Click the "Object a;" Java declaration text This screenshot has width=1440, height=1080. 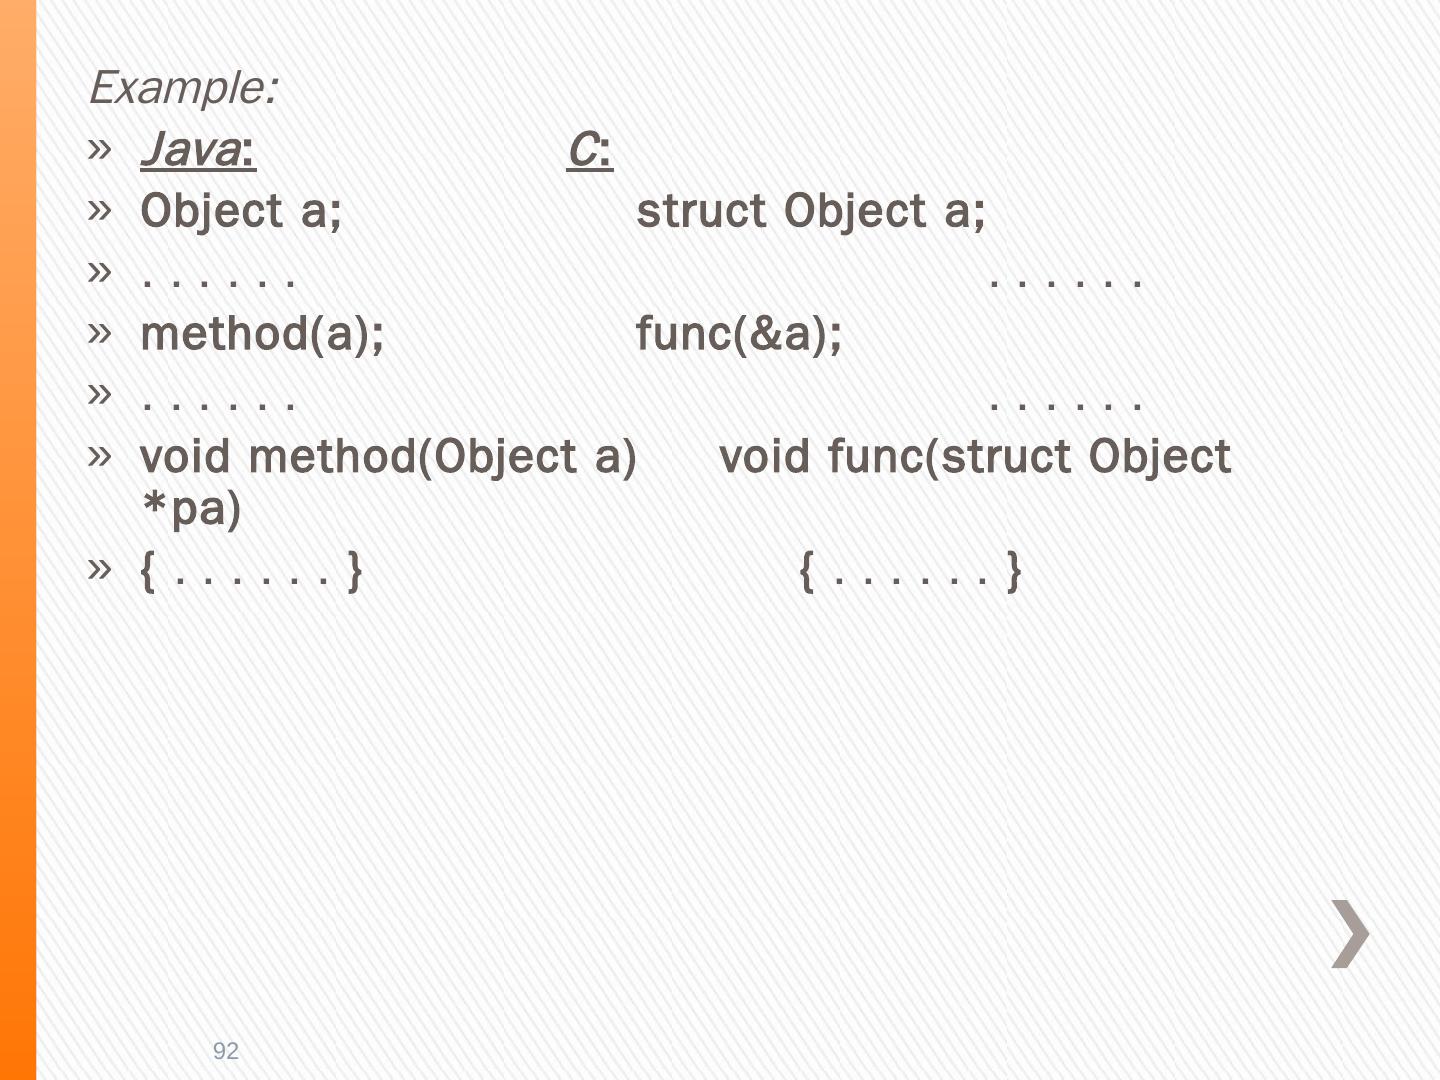point(241,212)
